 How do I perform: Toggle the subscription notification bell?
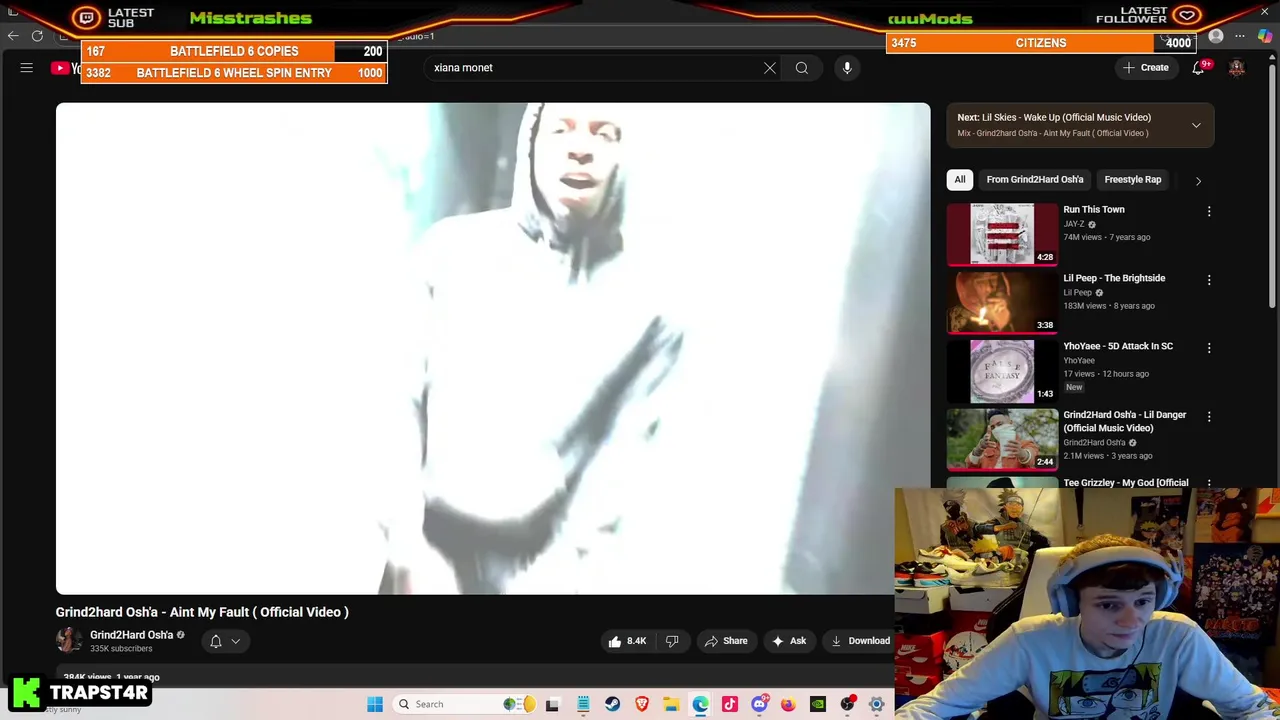[216, 641]
